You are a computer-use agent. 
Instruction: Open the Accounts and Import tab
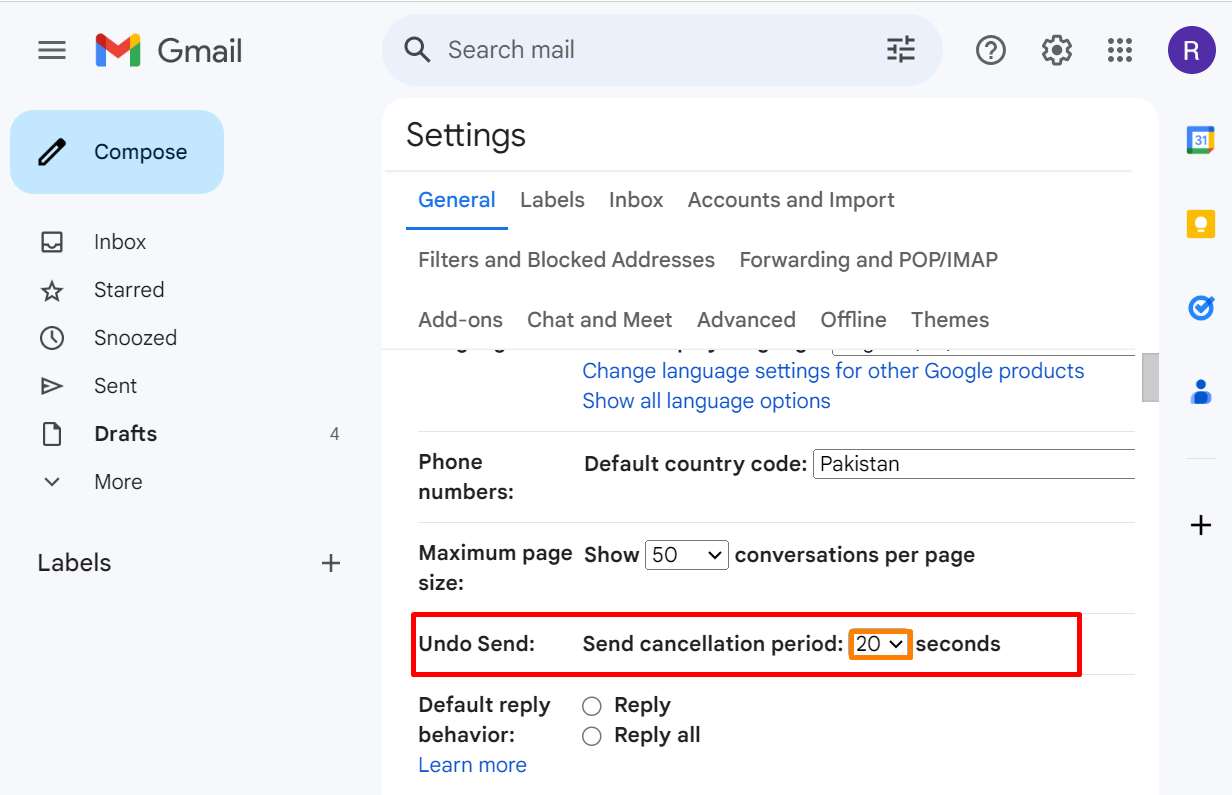click(791, 200)
